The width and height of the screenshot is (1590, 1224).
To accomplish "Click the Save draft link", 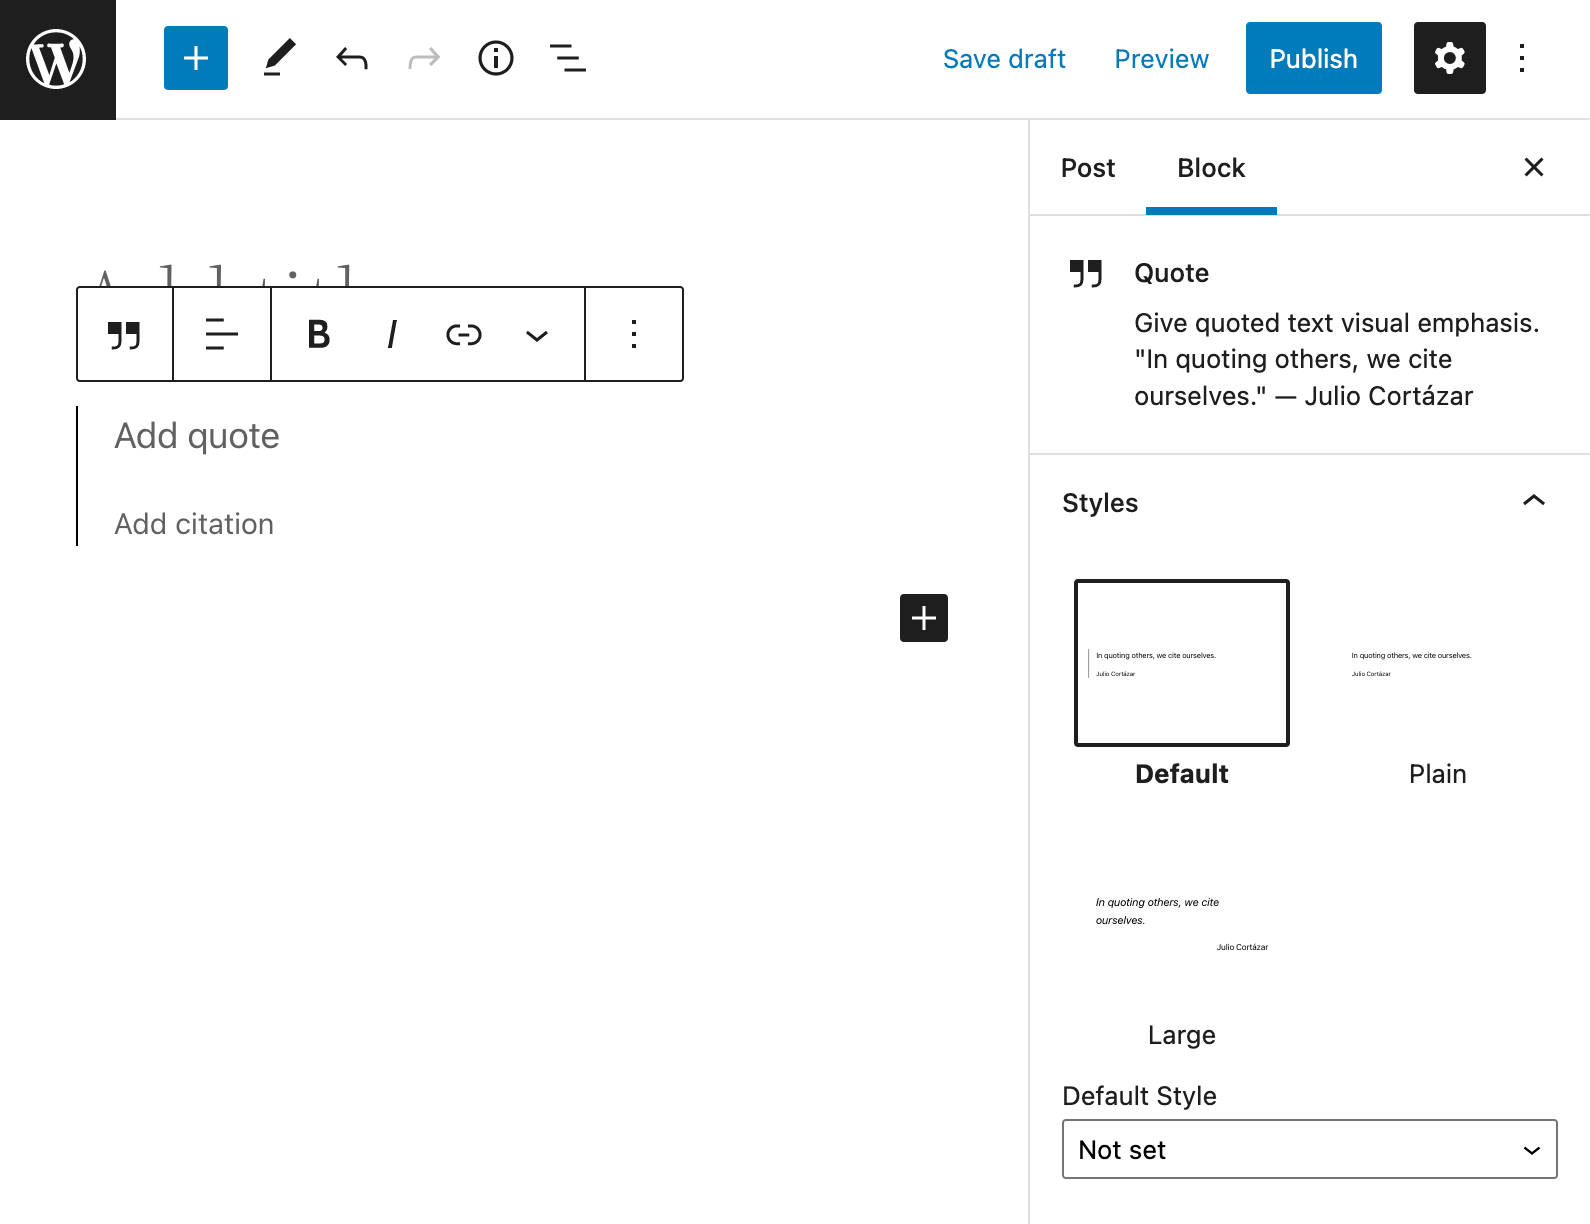I will tap(1004, 59).
